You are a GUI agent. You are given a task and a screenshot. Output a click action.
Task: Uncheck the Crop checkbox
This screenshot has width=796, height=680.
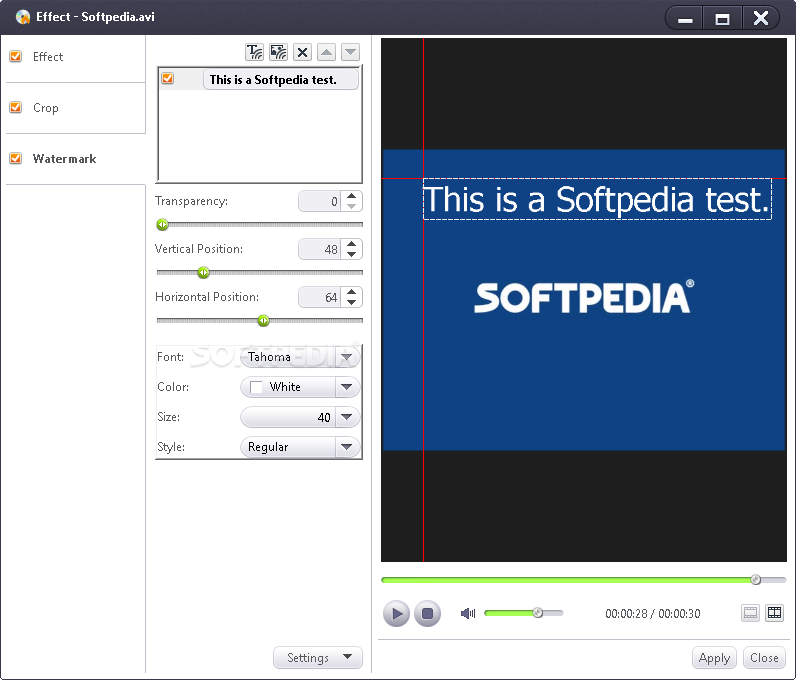click(16, 108)
